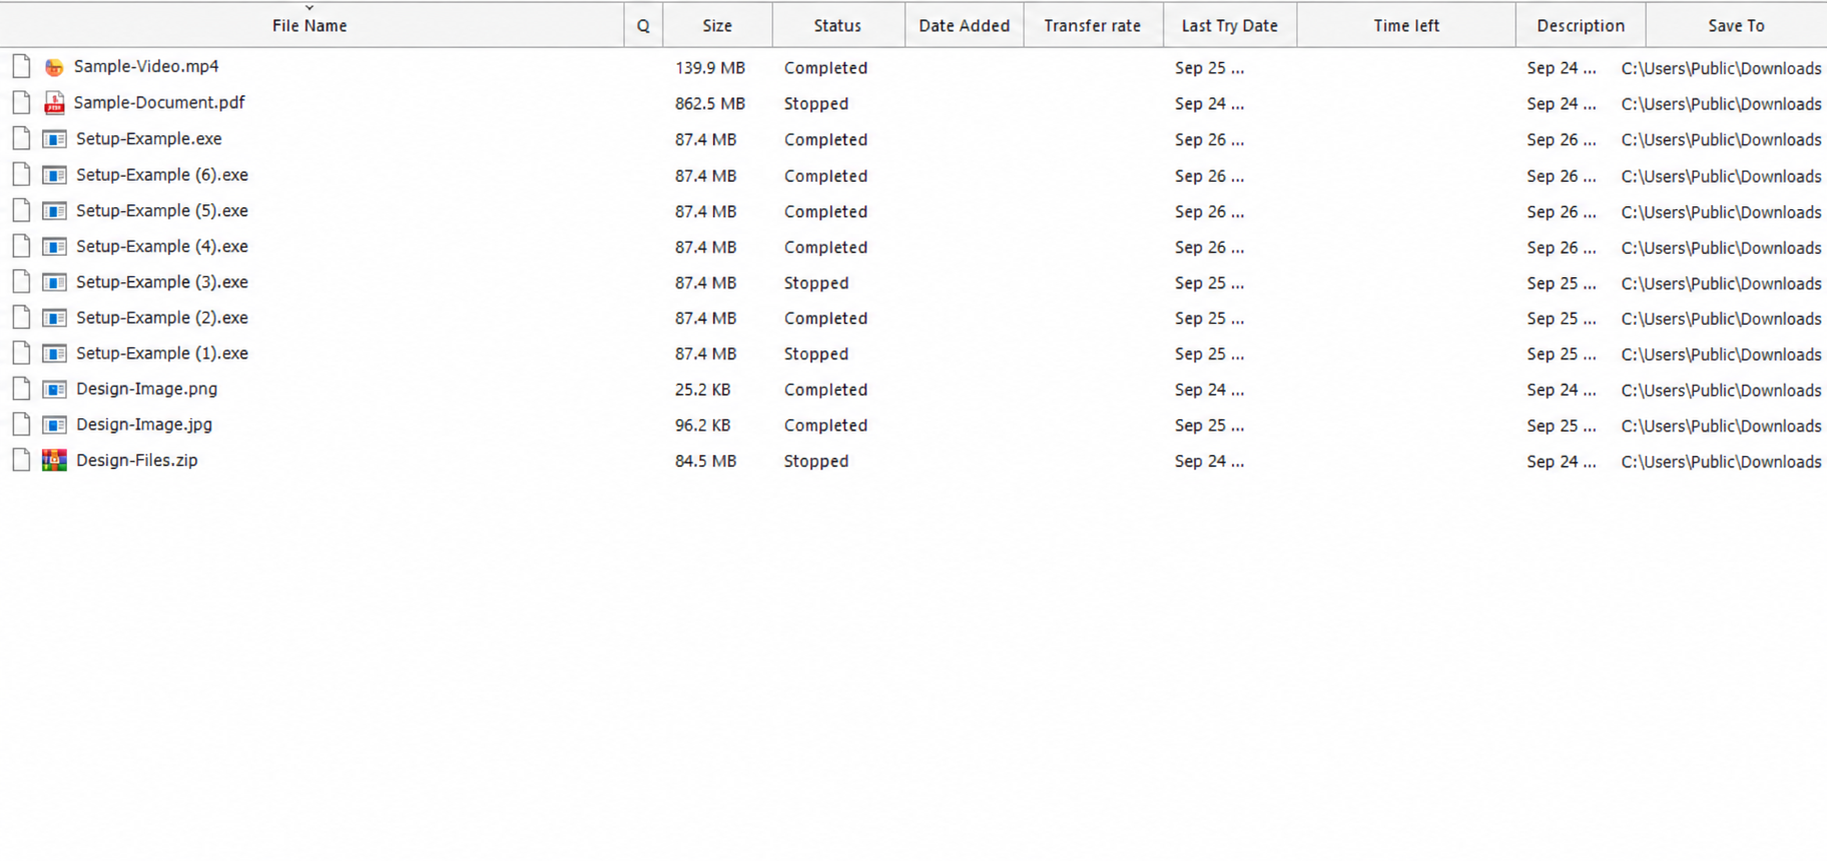Click the Time left column header

click(x=1406, y=25)
